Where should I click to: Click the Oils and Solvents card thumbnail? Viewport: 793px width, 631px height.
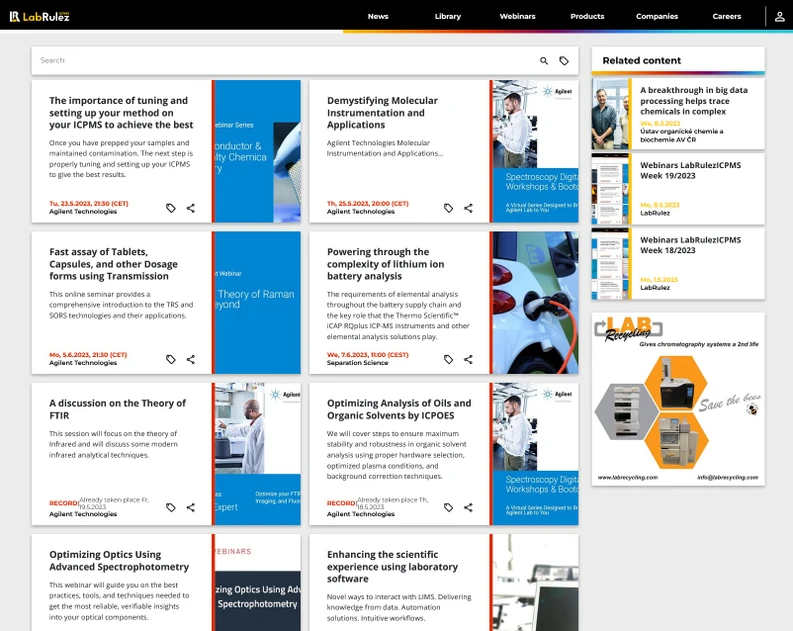pyautogui.click(x=536, y=454)
